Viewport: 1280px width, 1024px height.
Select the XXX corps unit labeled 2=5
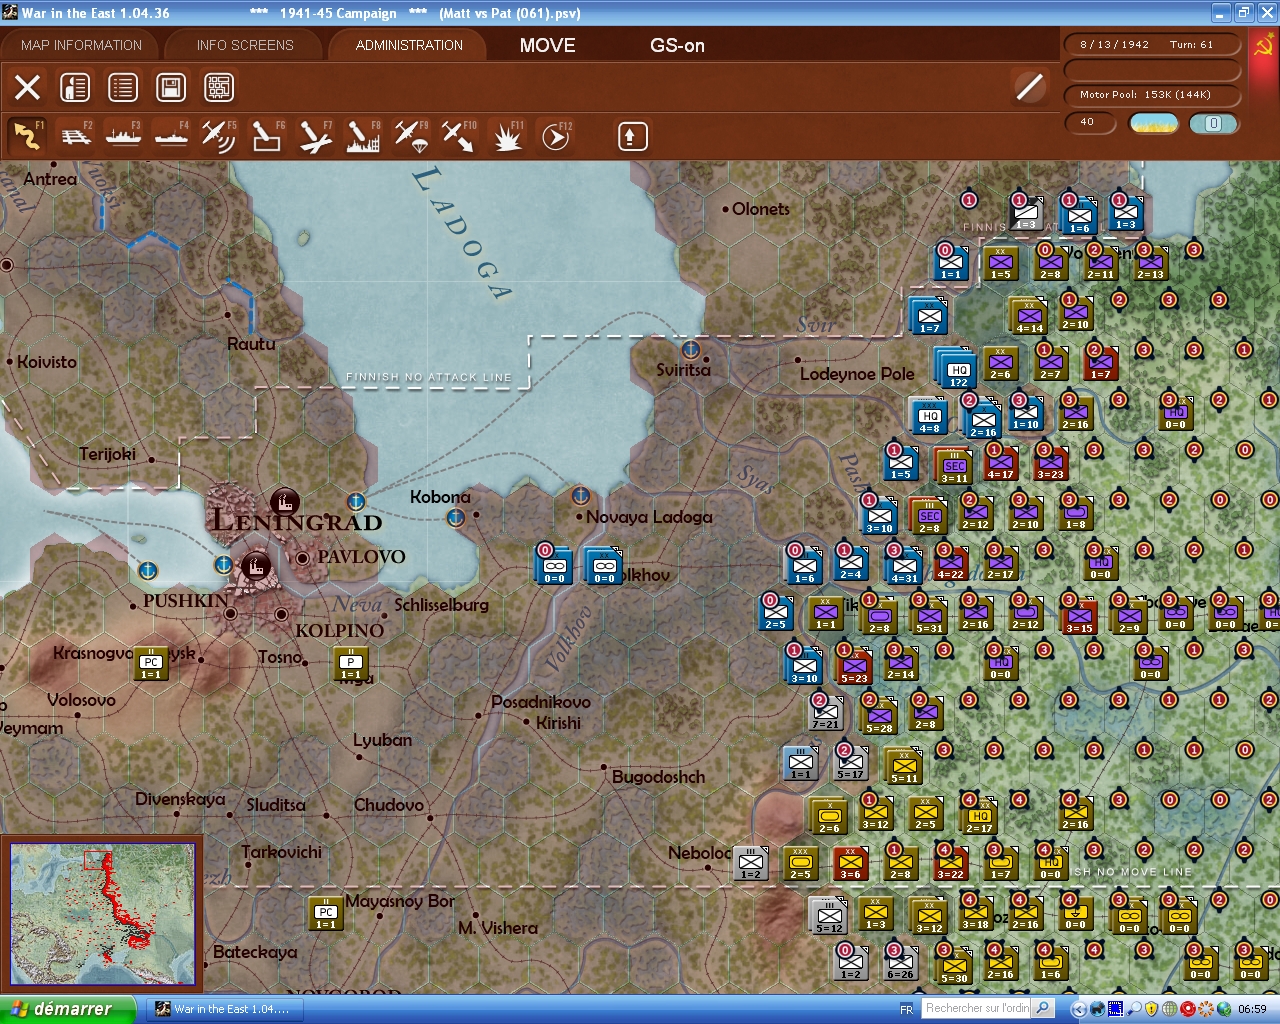pos(800,863)
